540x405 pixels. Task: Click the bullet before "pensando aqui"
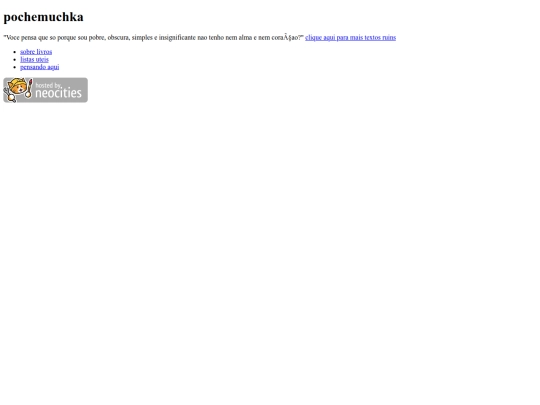[x=14, y=67]
